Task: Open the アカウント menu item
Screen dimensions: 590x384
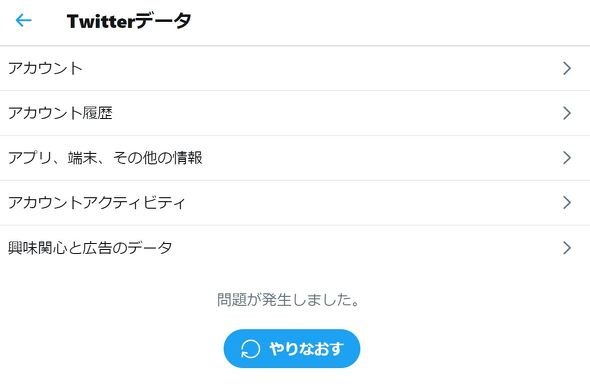Action: (x=295, y=68)
